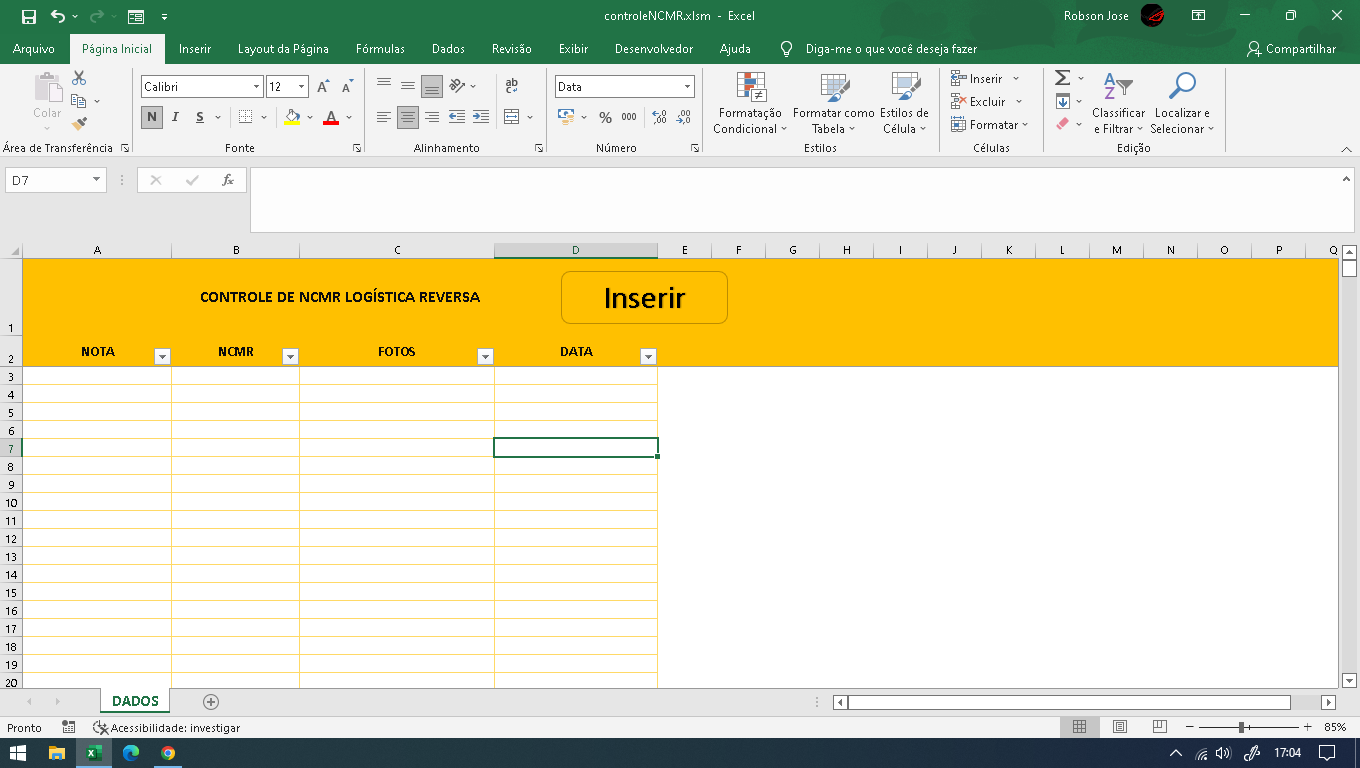Click the Cut scissors icon
Viewport: 1360px width, 768px height.
click(79, 78)
